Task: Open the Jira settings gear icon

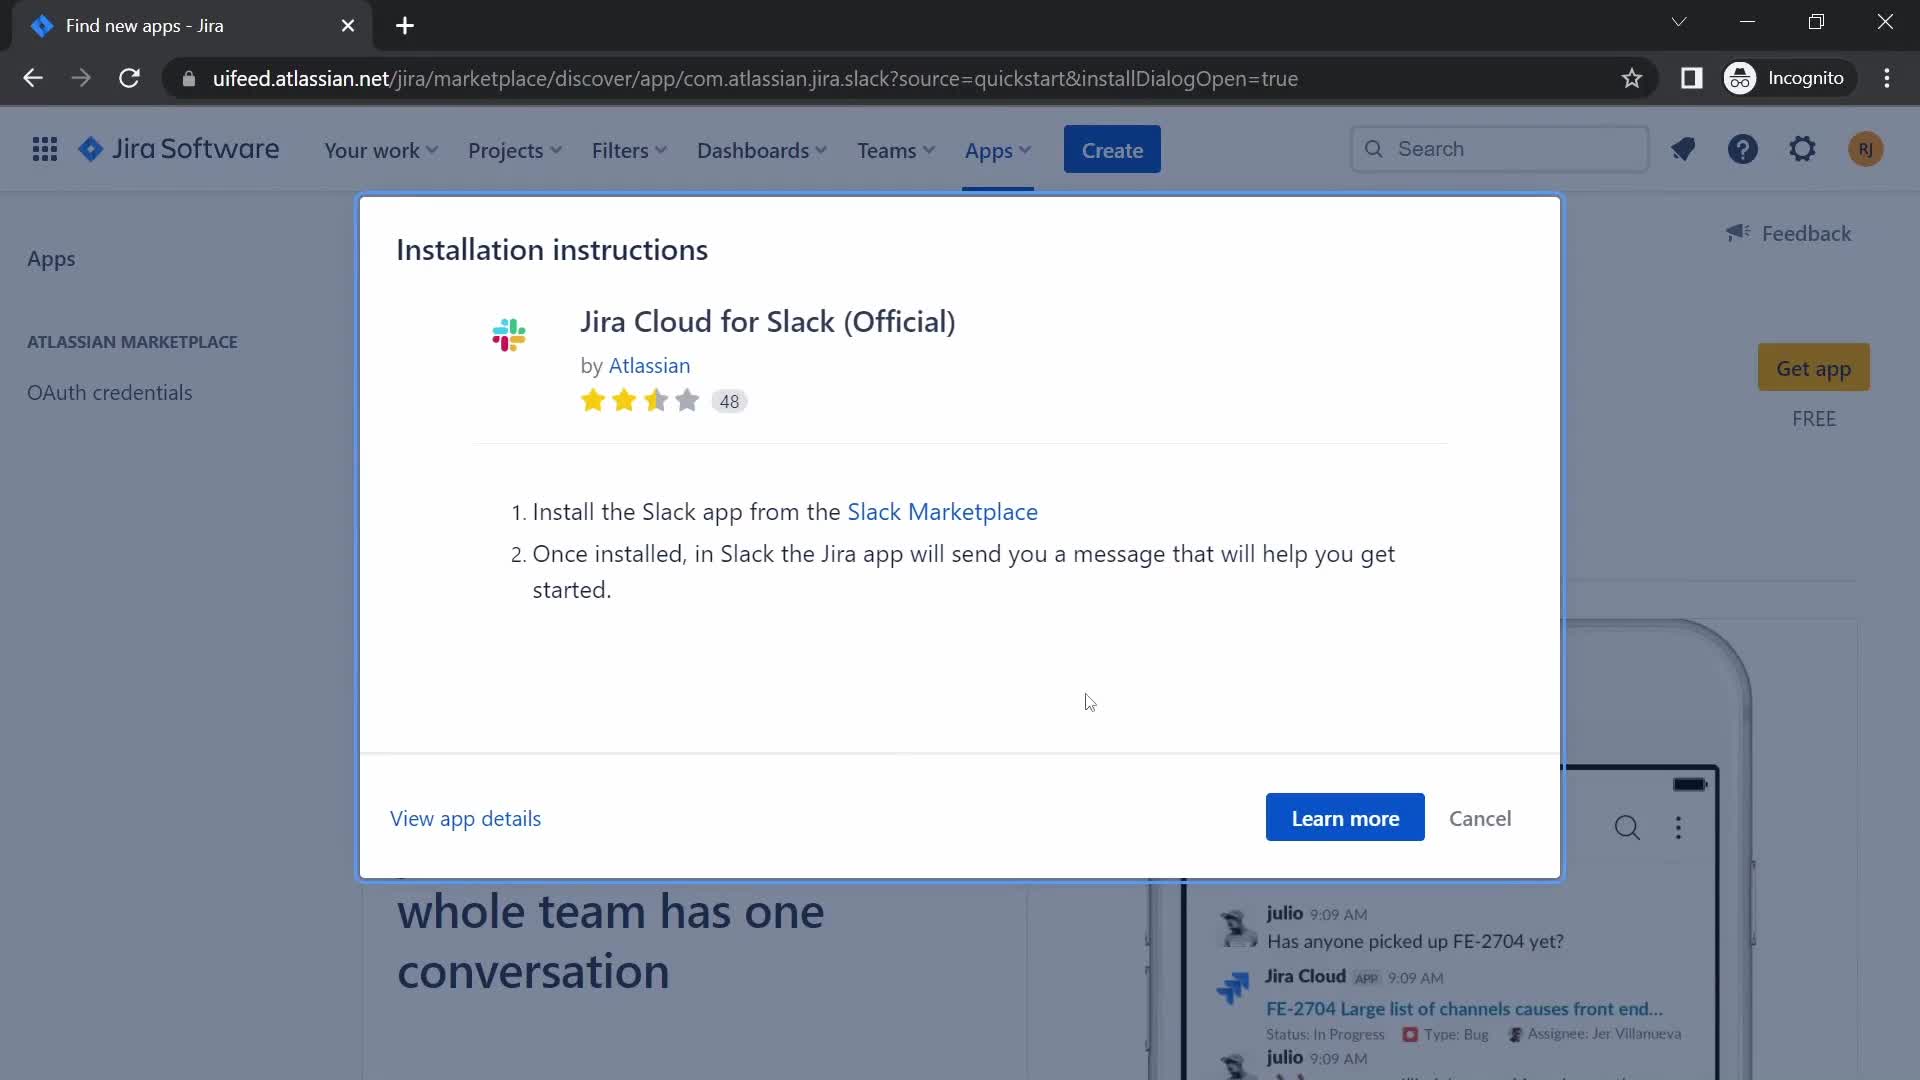Action: coord(1802,150)
